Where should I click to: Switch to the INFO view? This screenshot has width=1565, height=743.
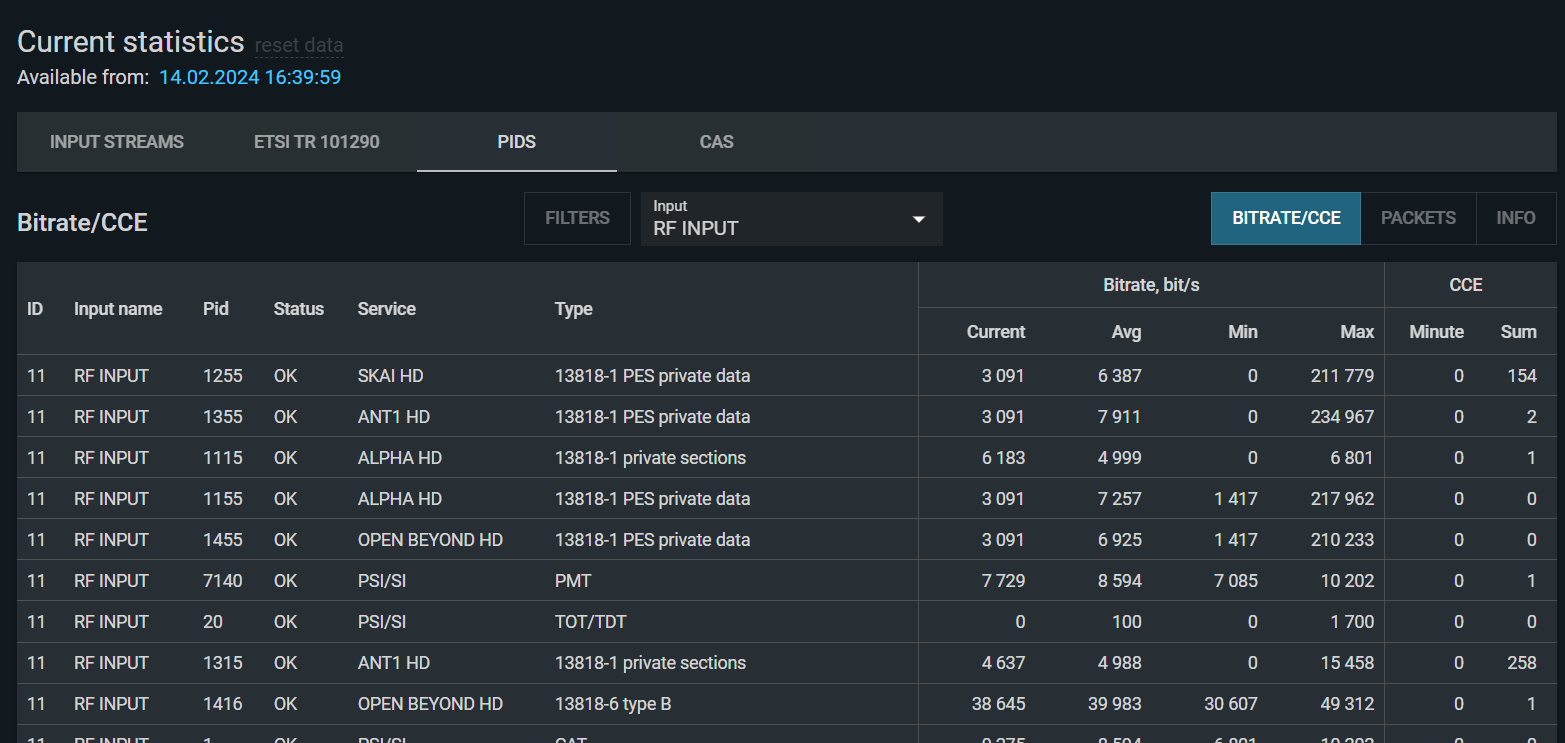click(x=1515, y=218)
